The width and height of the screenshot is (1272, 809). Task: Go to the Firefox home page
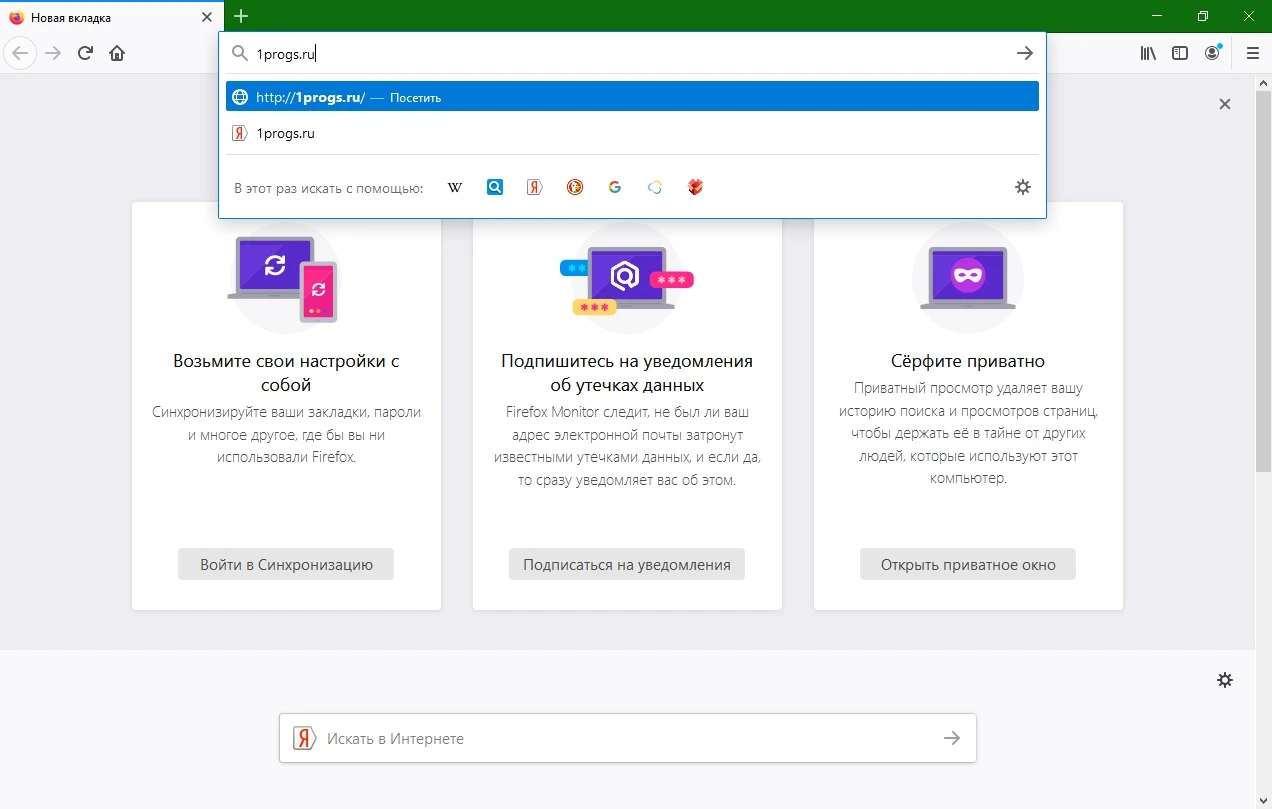click(x=117, y=53)
